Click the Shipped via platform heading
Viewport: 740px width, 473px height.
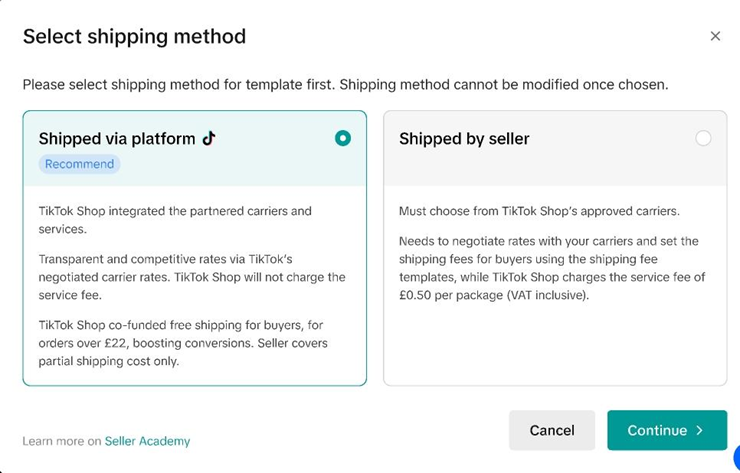(x=117, y=139)
